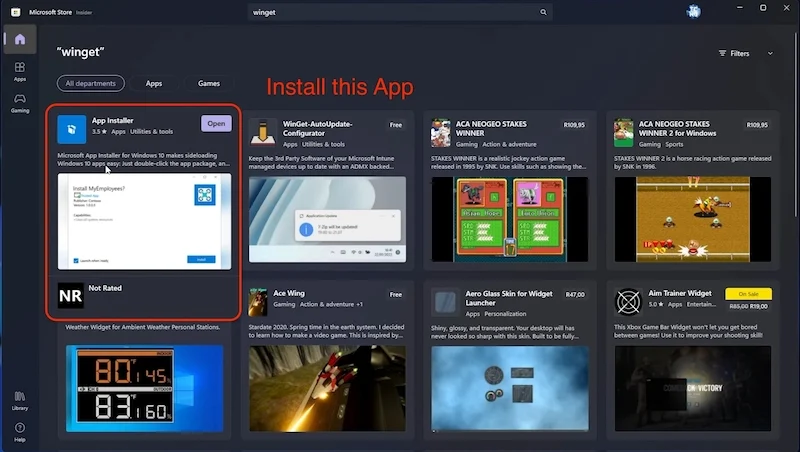Click the WinGet-AutoUpdate-Configurator title

coord(317,129)
